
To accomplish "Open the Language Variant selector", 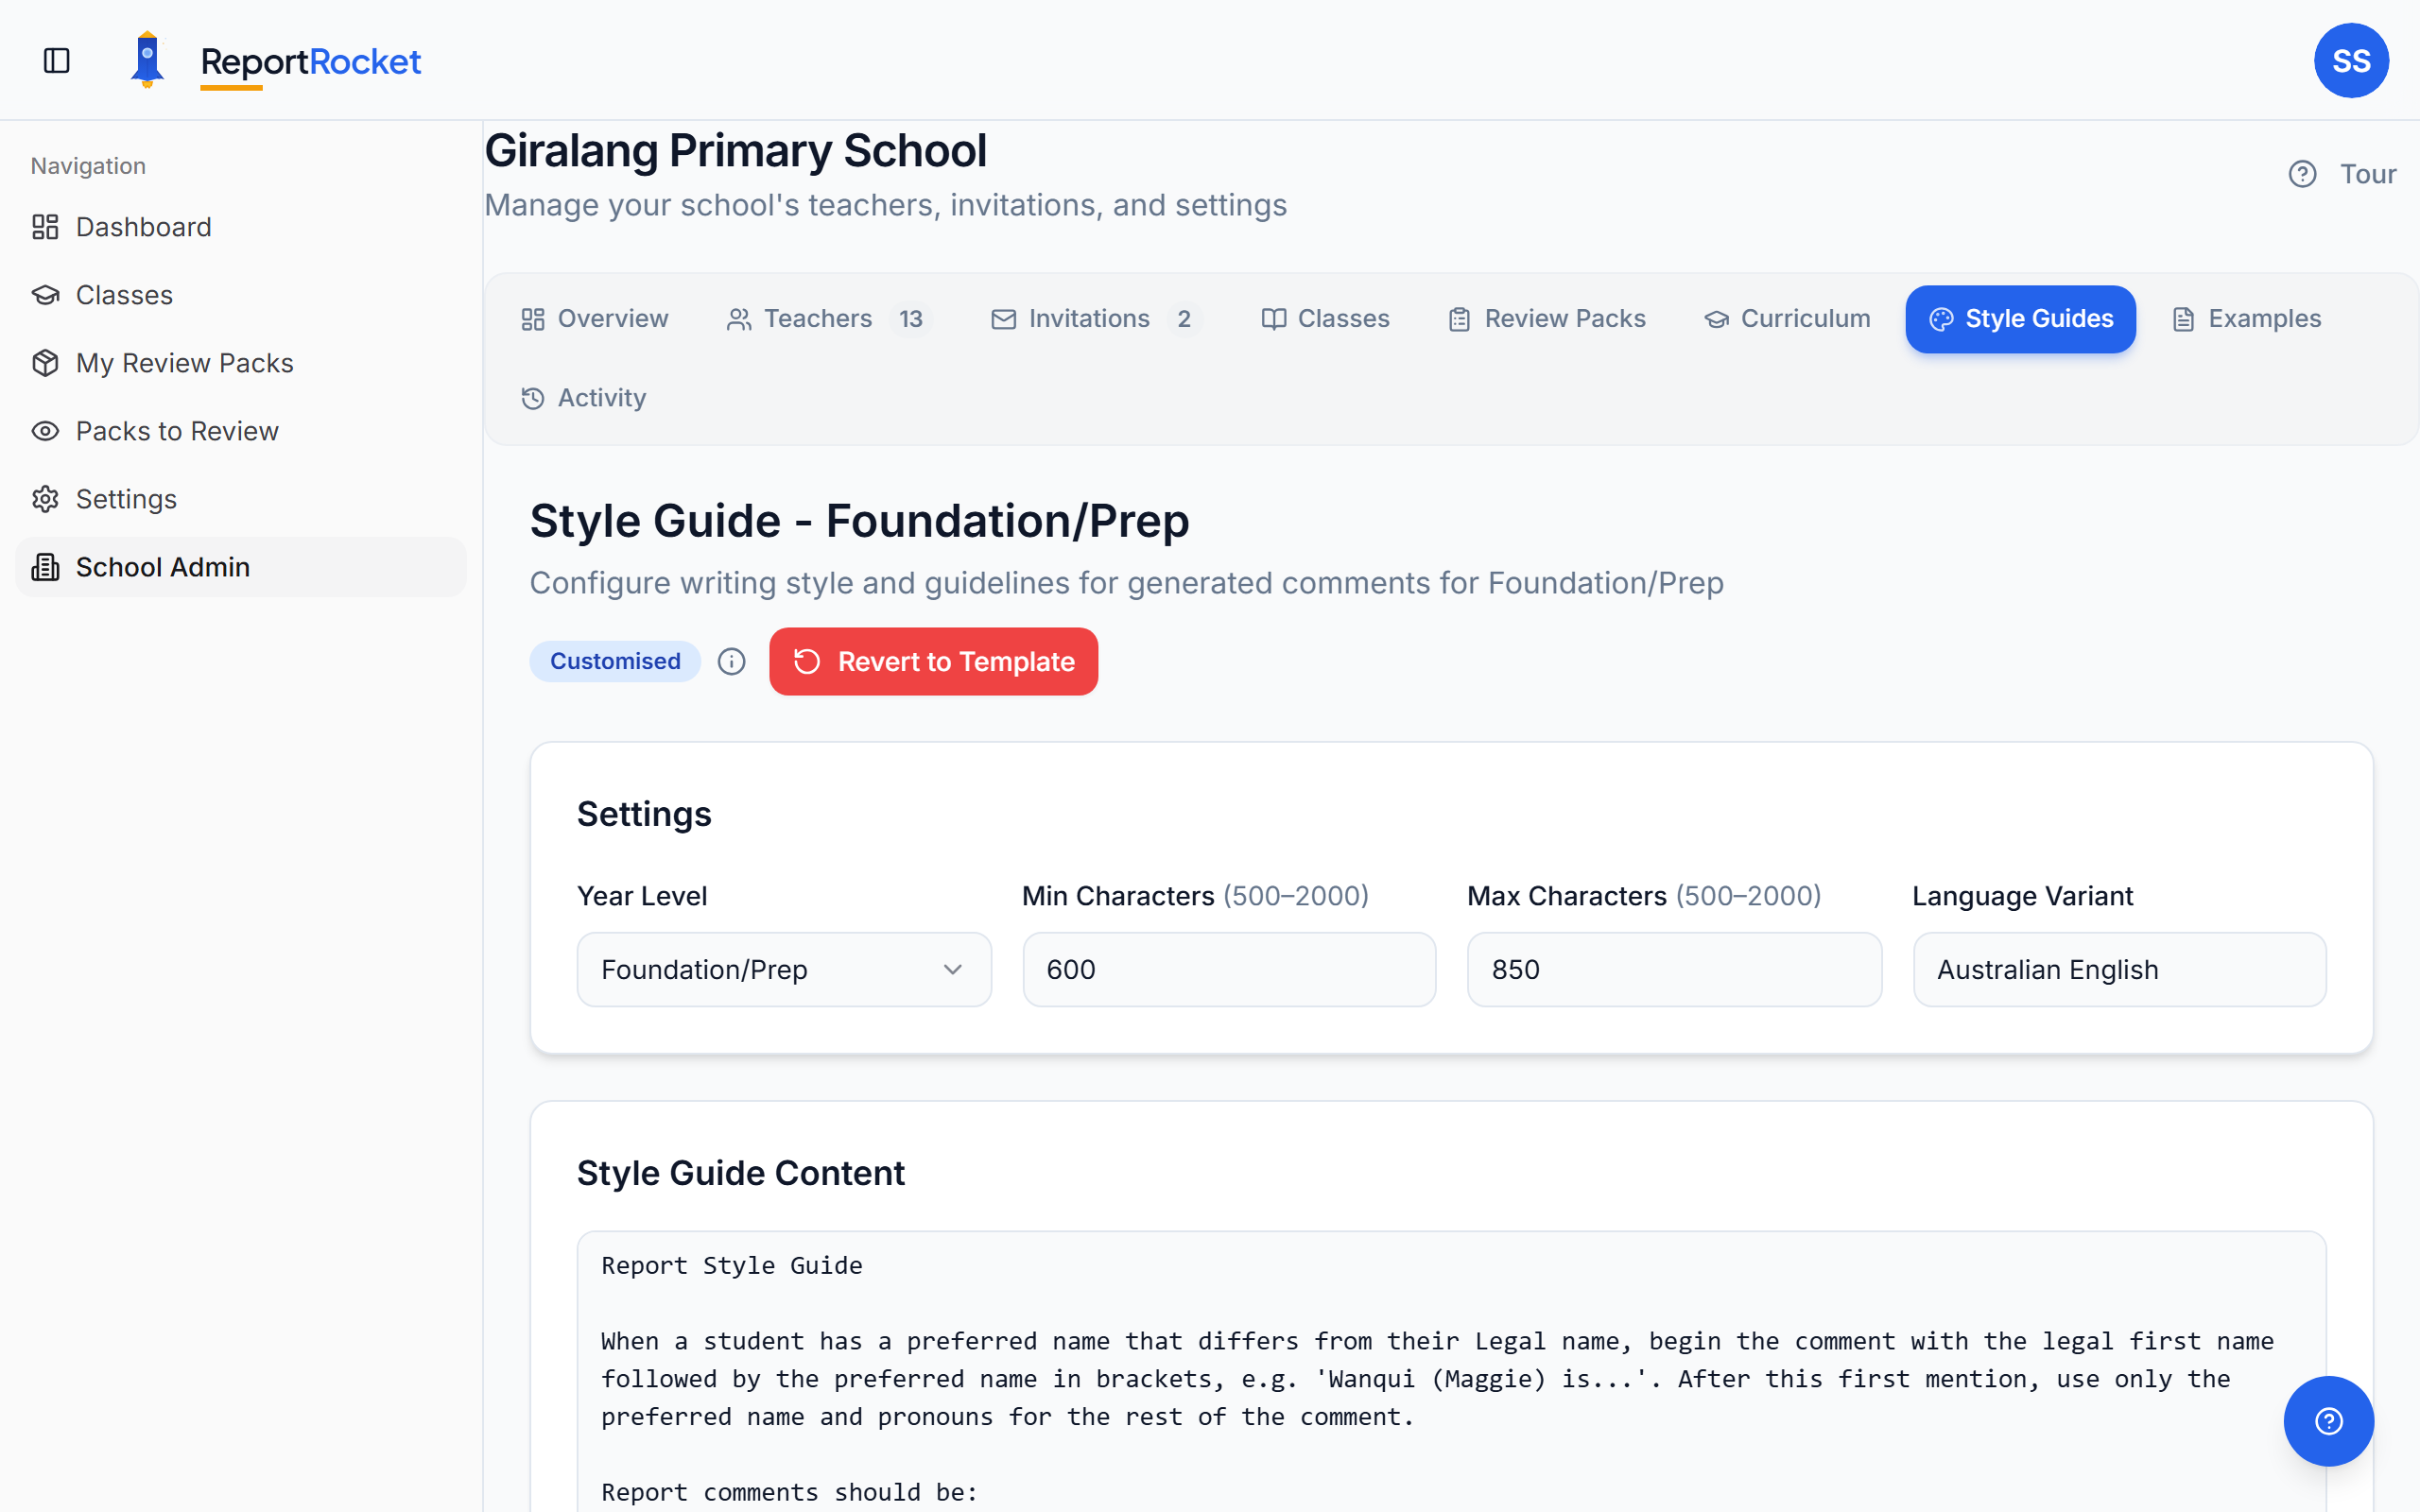I will point(2118,969).
